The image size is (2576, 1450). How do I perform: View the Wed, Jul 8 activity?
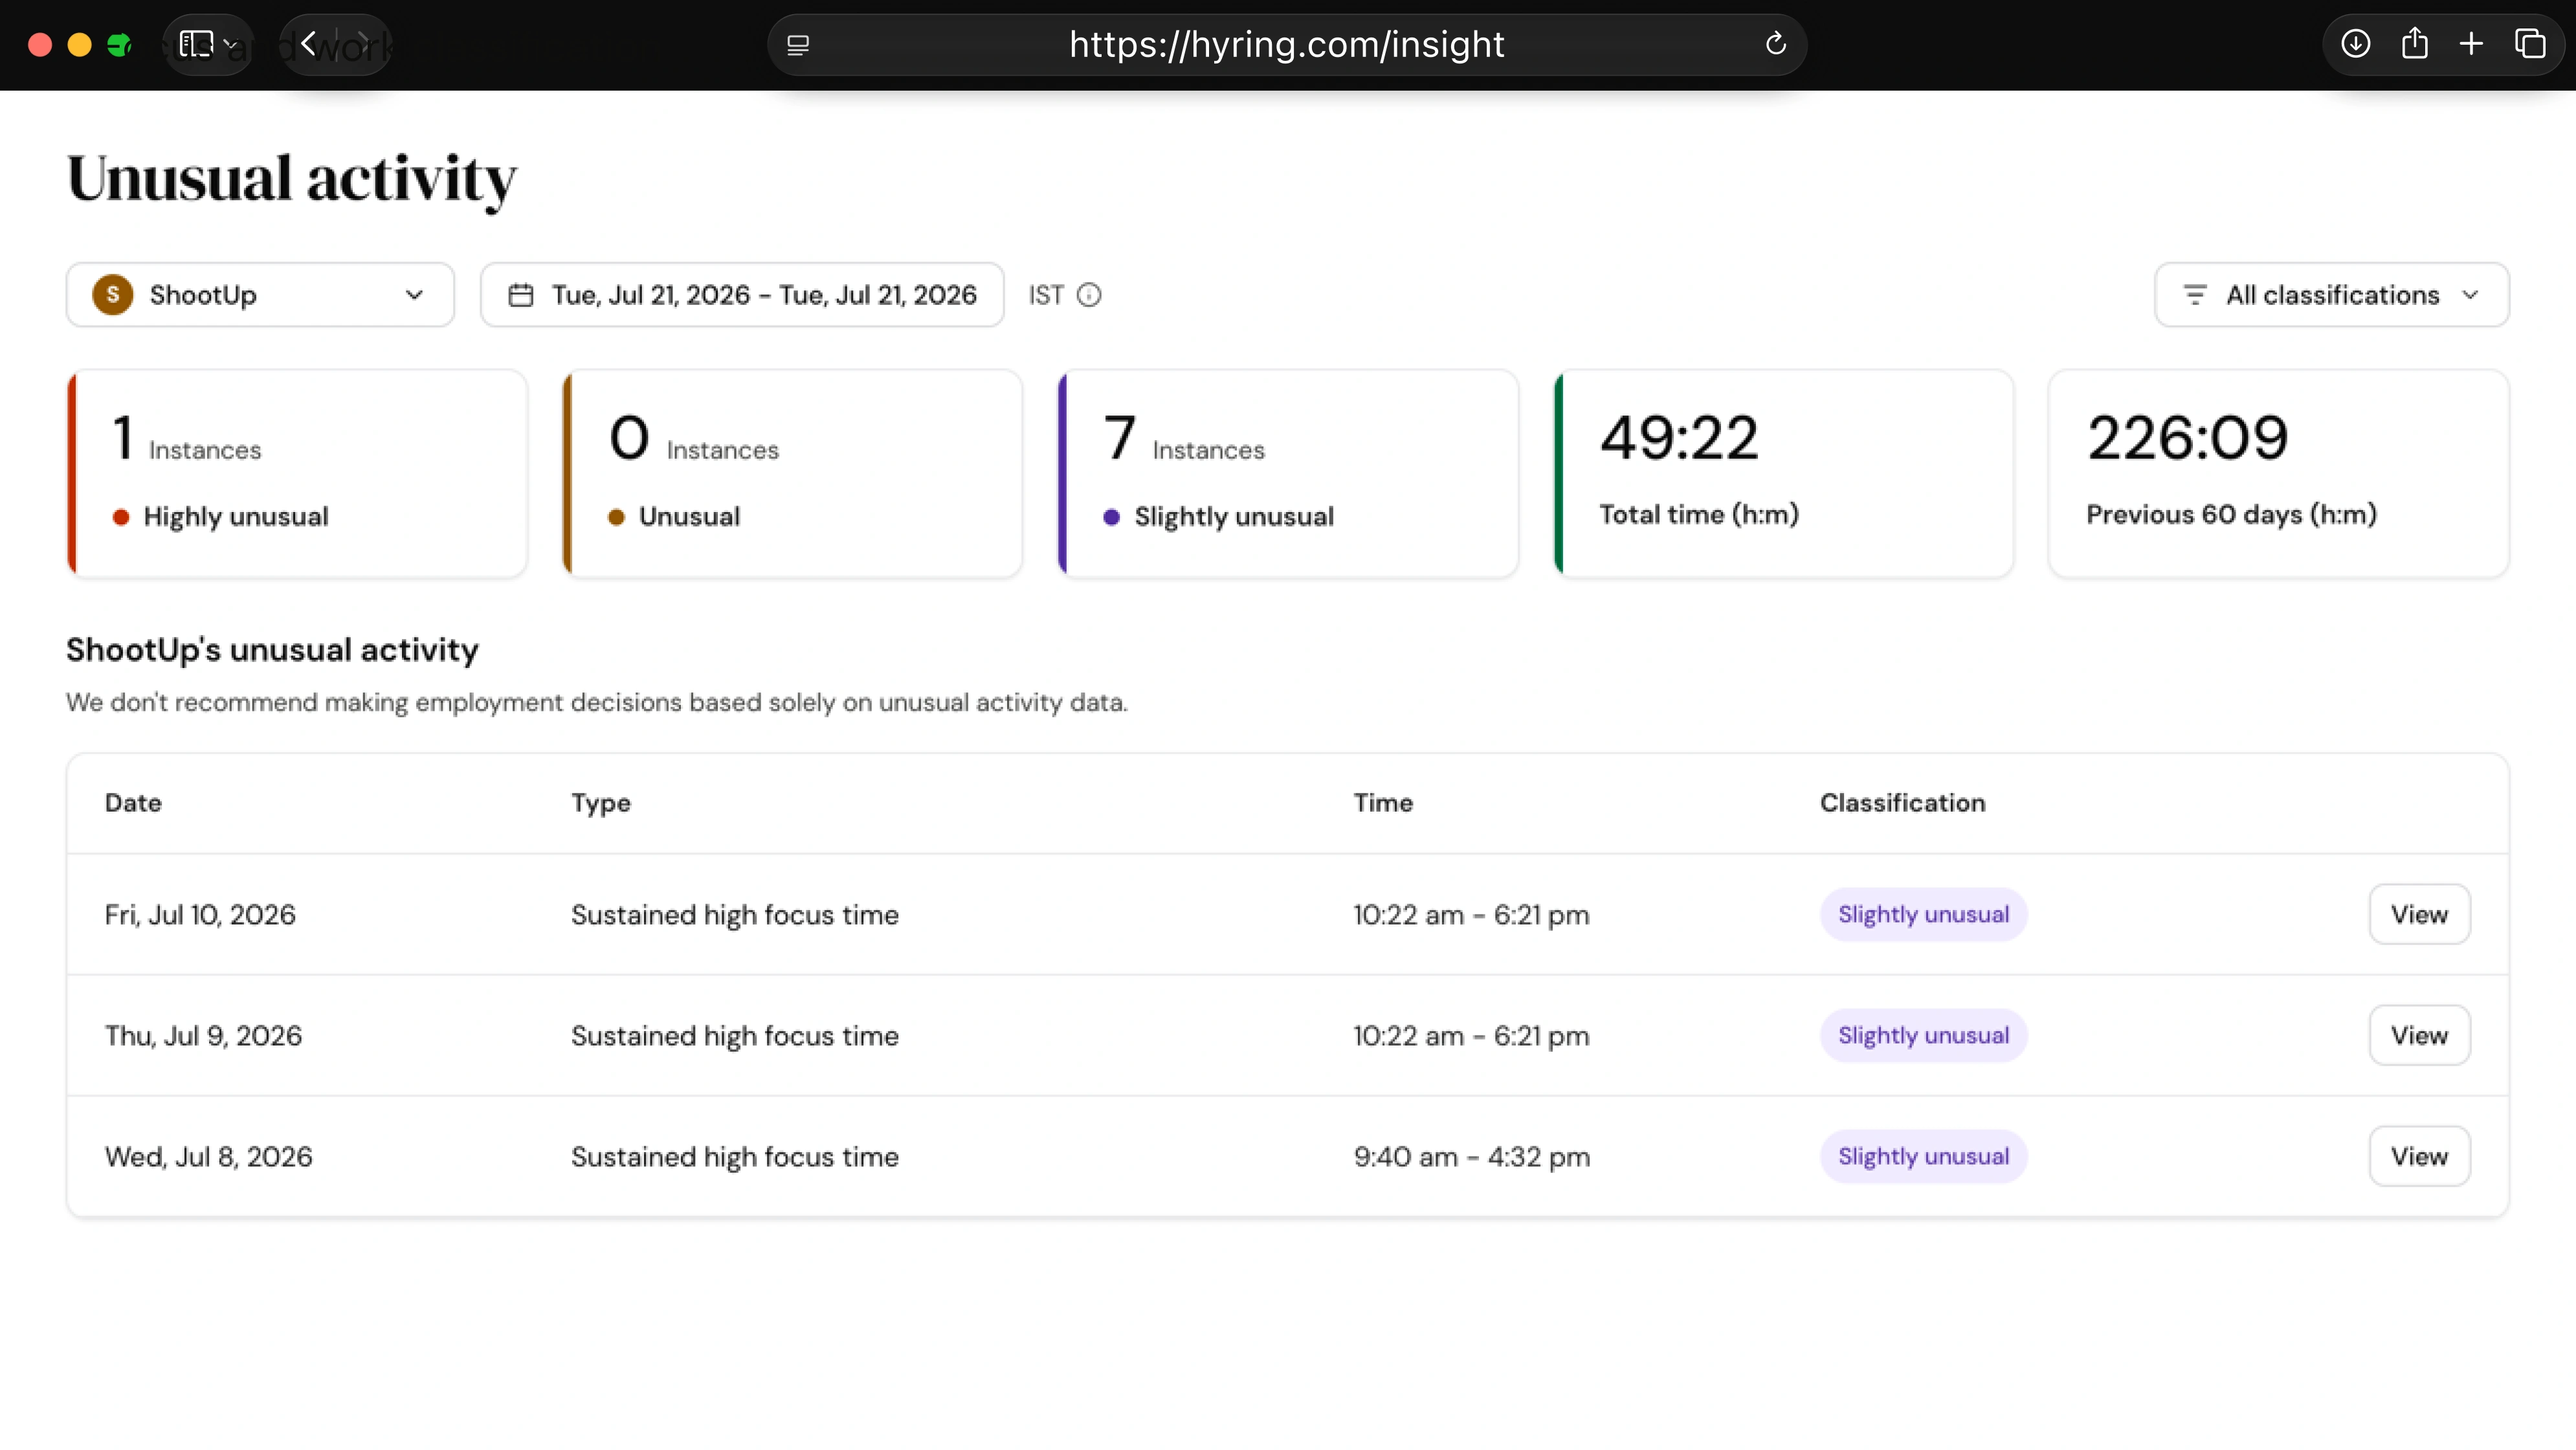[2419, 1156]
